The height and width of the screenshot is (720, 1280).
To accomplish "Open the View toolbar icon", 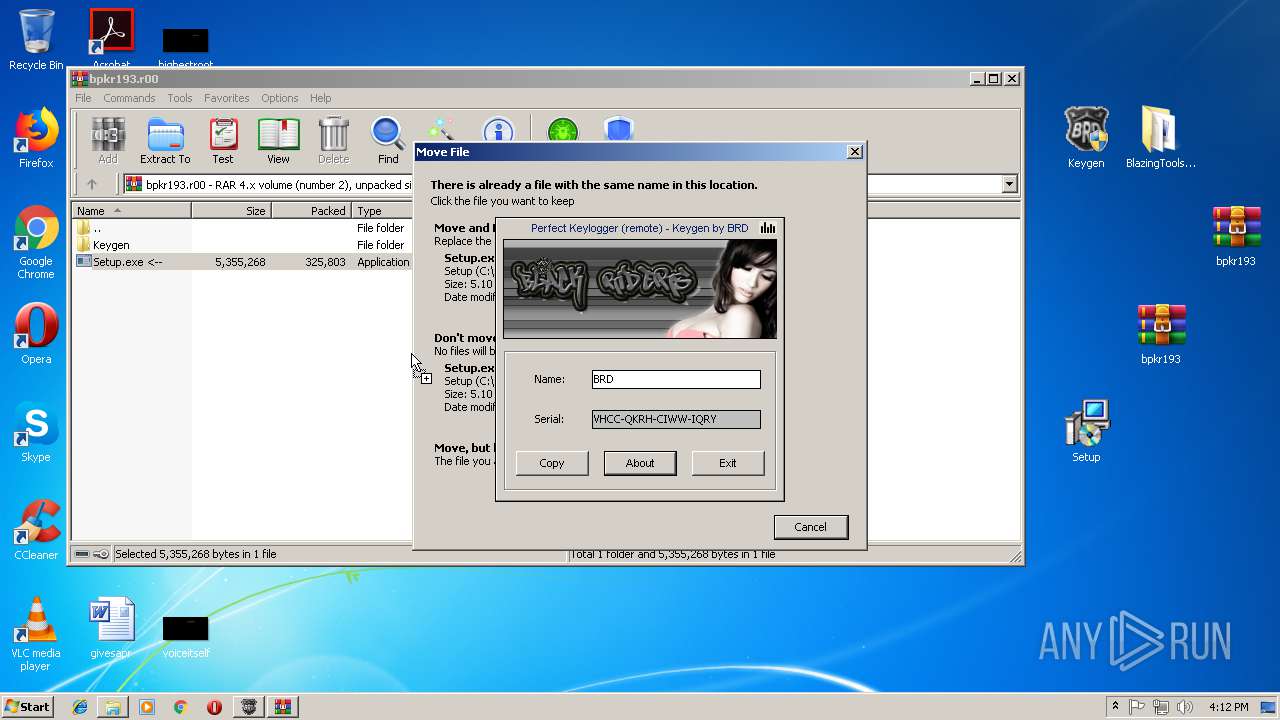I will 278,141.
